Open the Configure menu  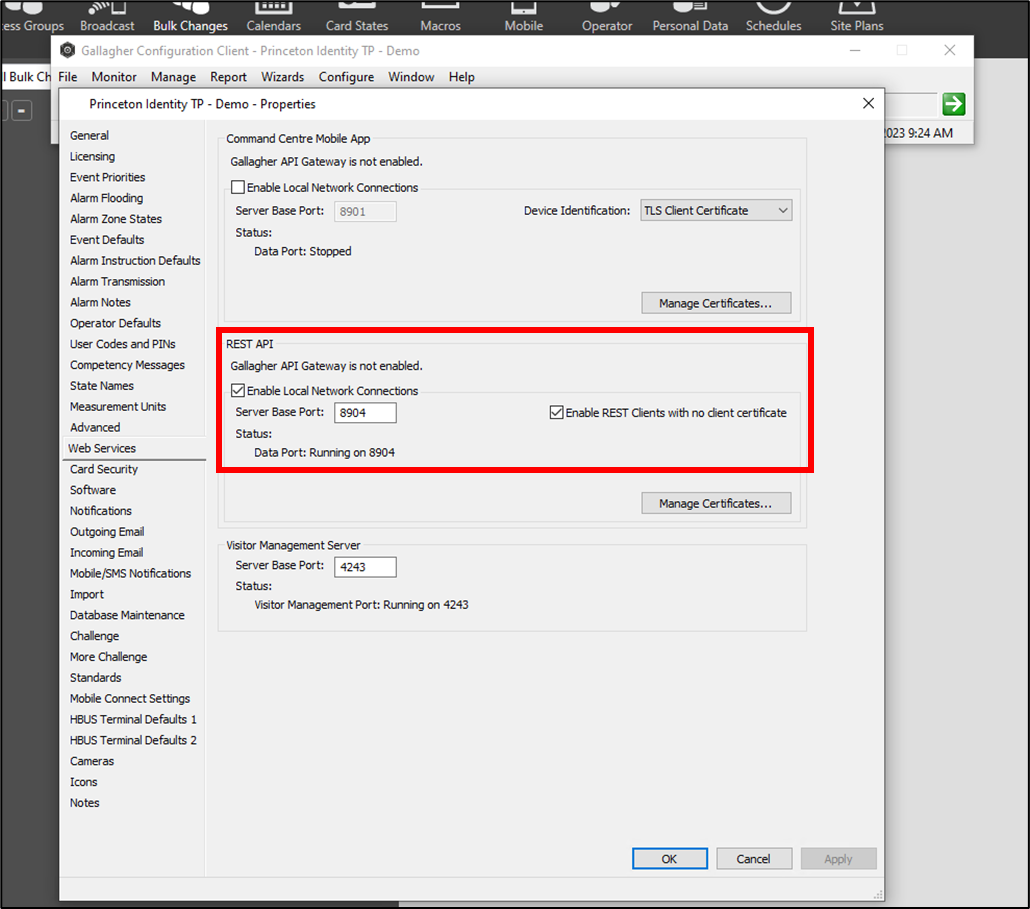pyautogui.click(x=346, y=77)
